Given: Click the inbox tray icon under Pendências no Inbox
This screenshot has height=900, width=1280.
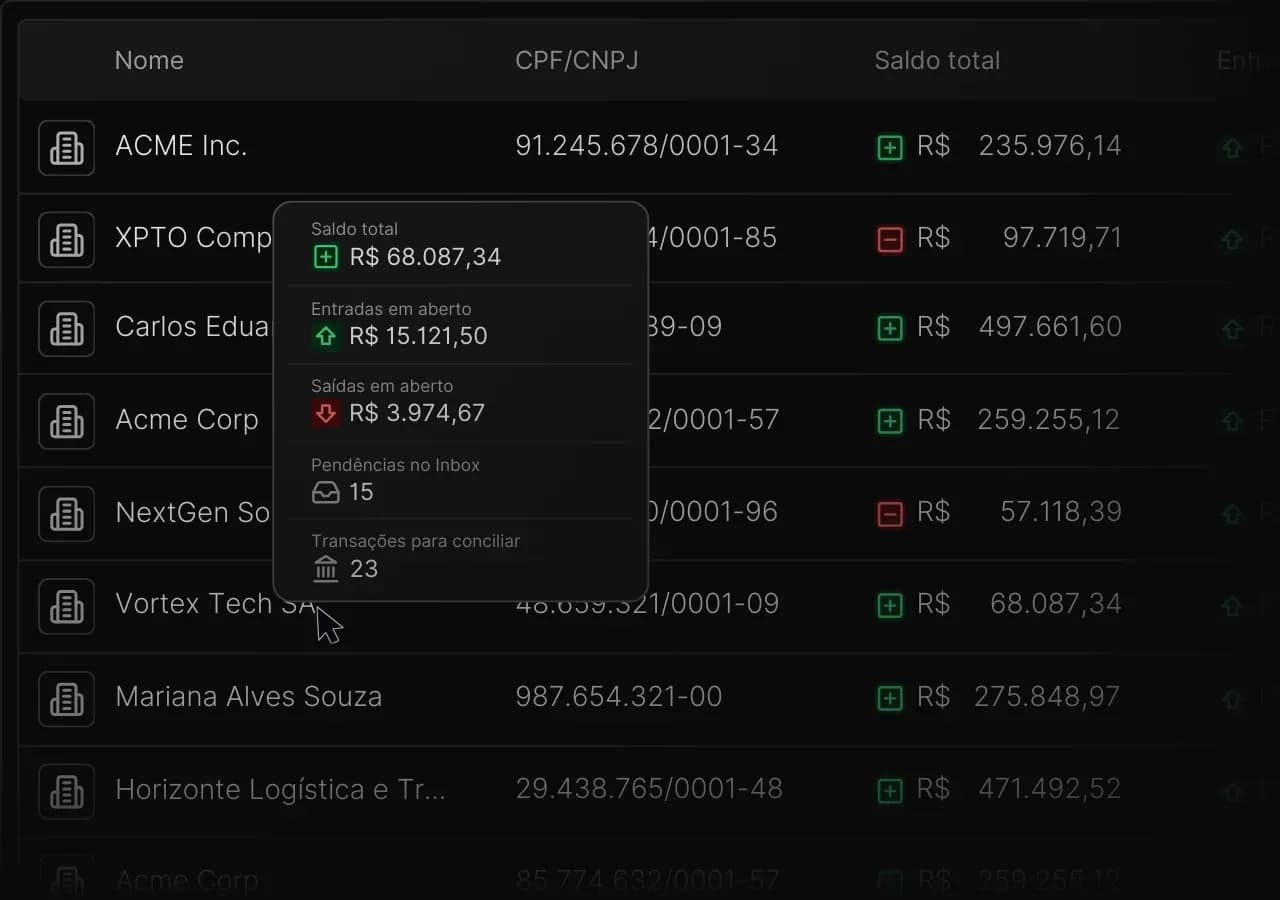Looking at the screenshot, I should point(326,492).
